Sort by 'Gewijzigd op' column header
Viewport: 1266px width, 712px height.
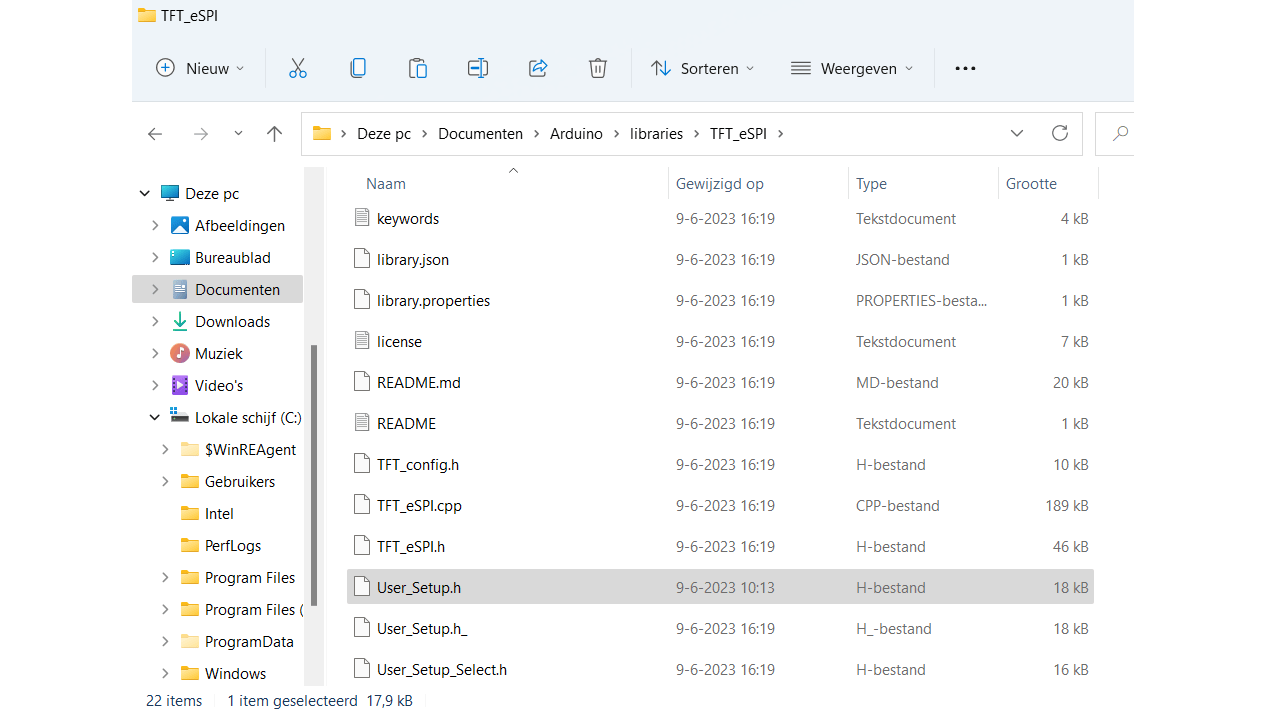(x=720, y=184)
